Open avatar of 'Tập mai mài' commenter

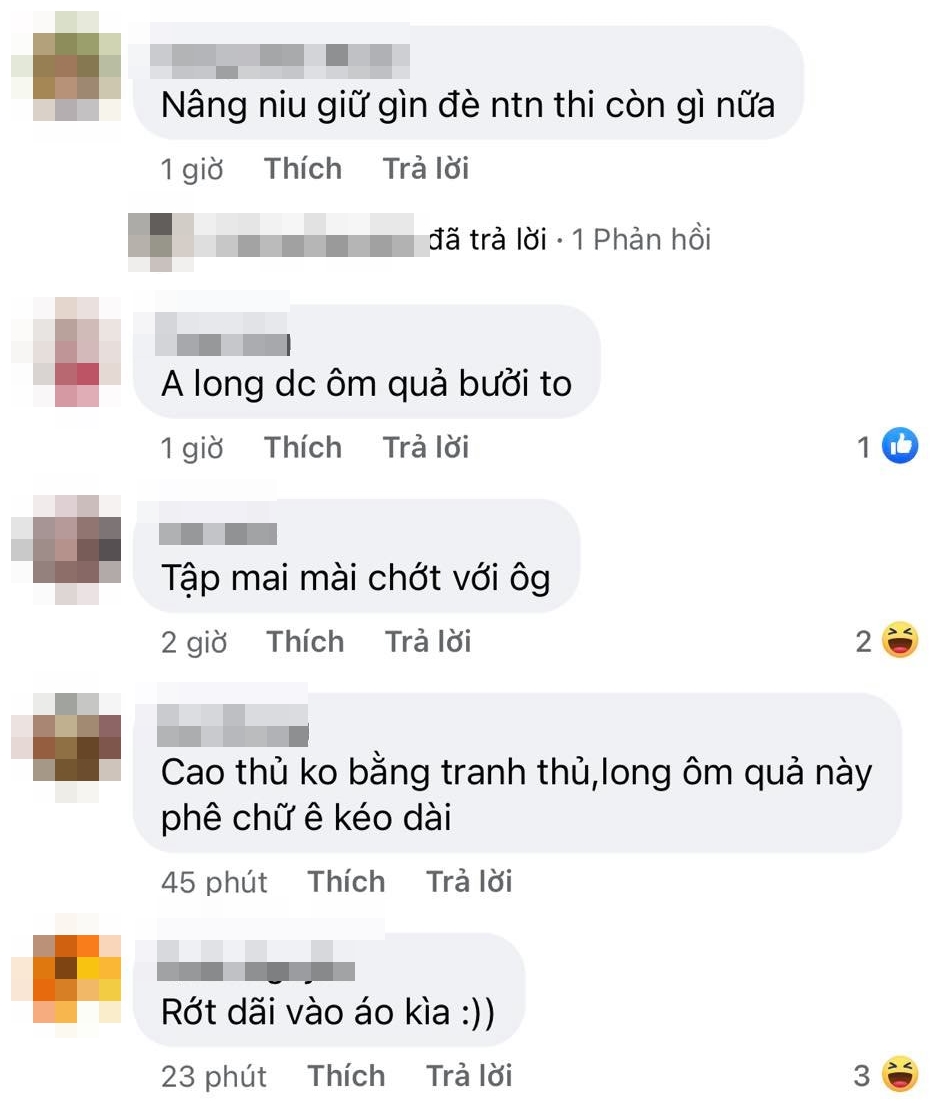(67, 550)
